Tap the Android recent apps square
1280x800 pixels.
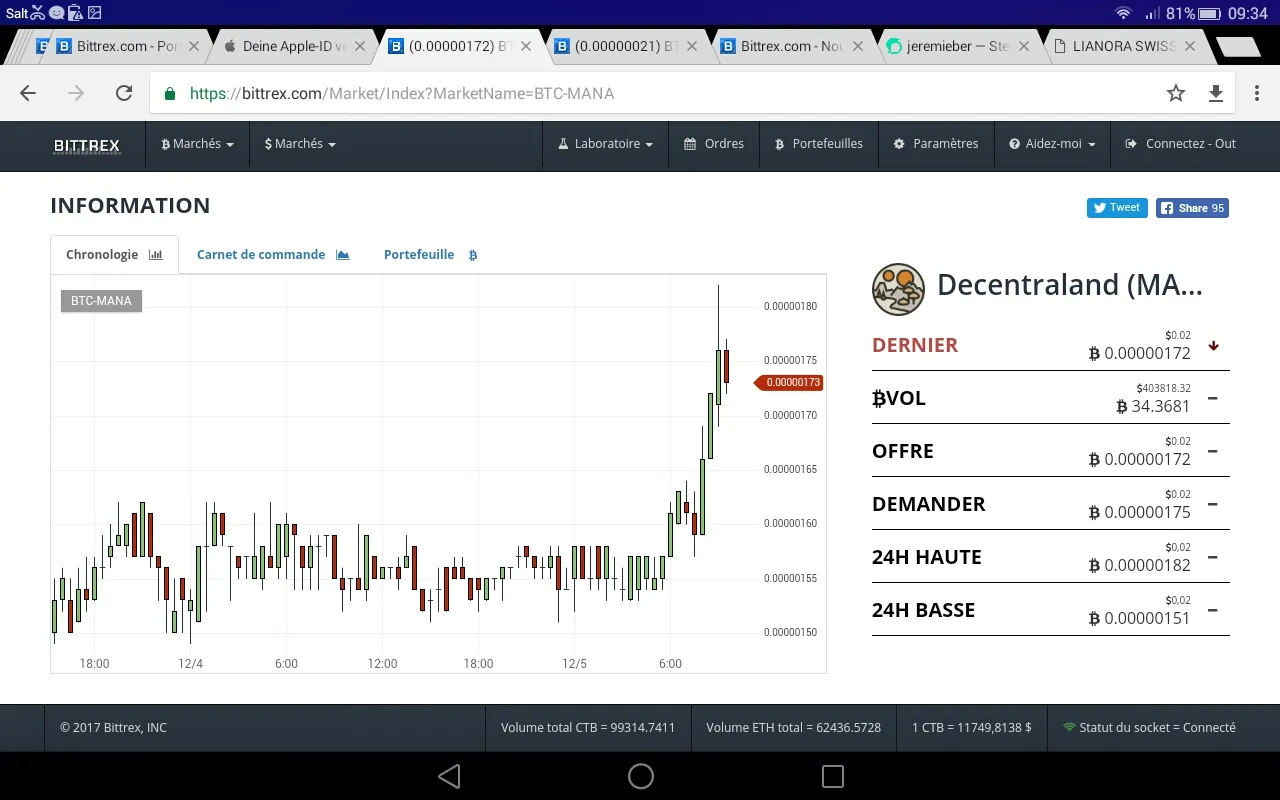point(832,776)
